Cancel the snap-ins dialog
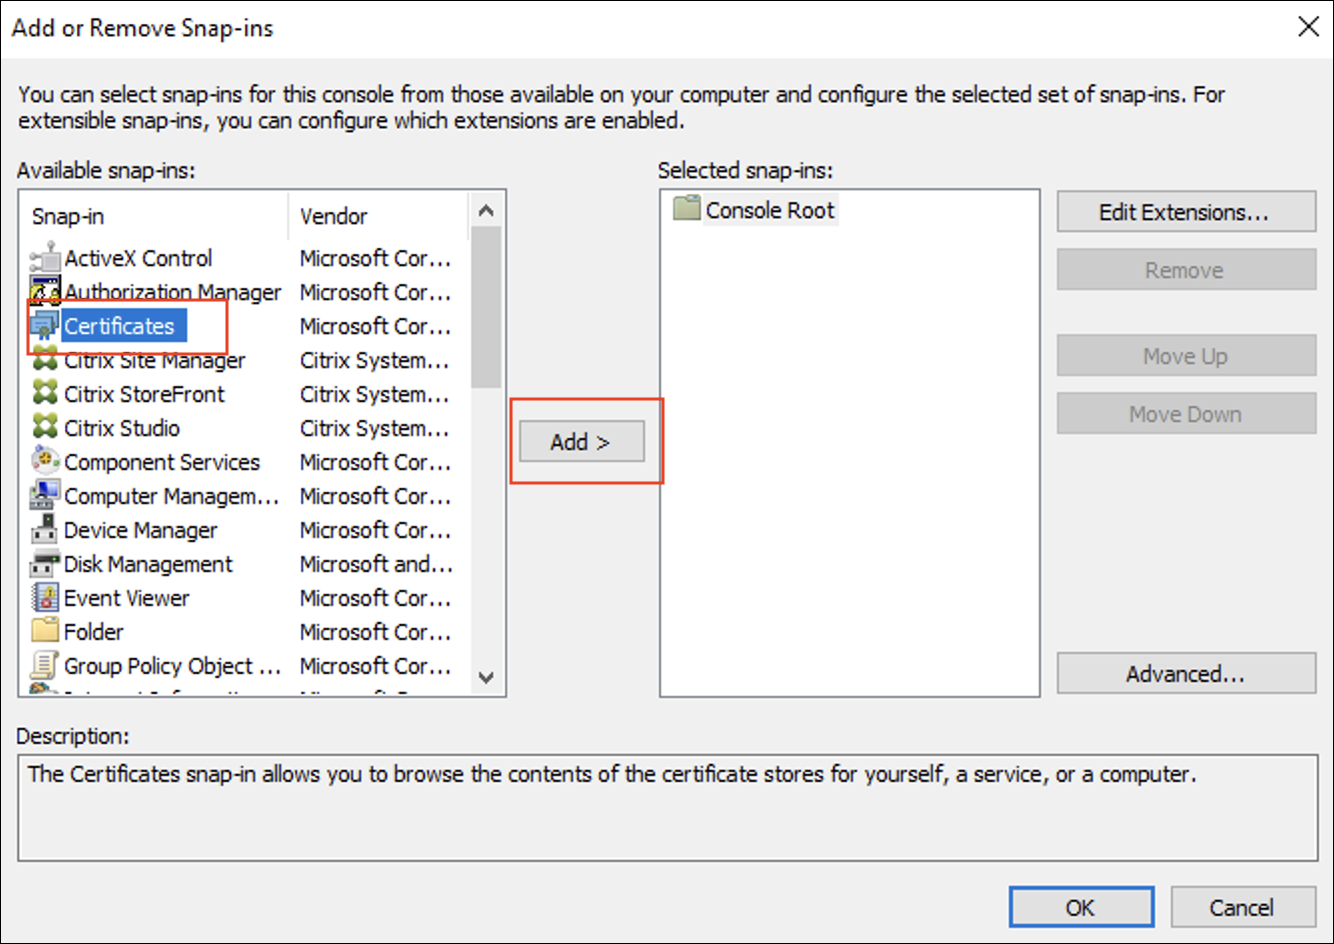Viewport: 1334px width, 944px height. click(x=1242, y=907)
